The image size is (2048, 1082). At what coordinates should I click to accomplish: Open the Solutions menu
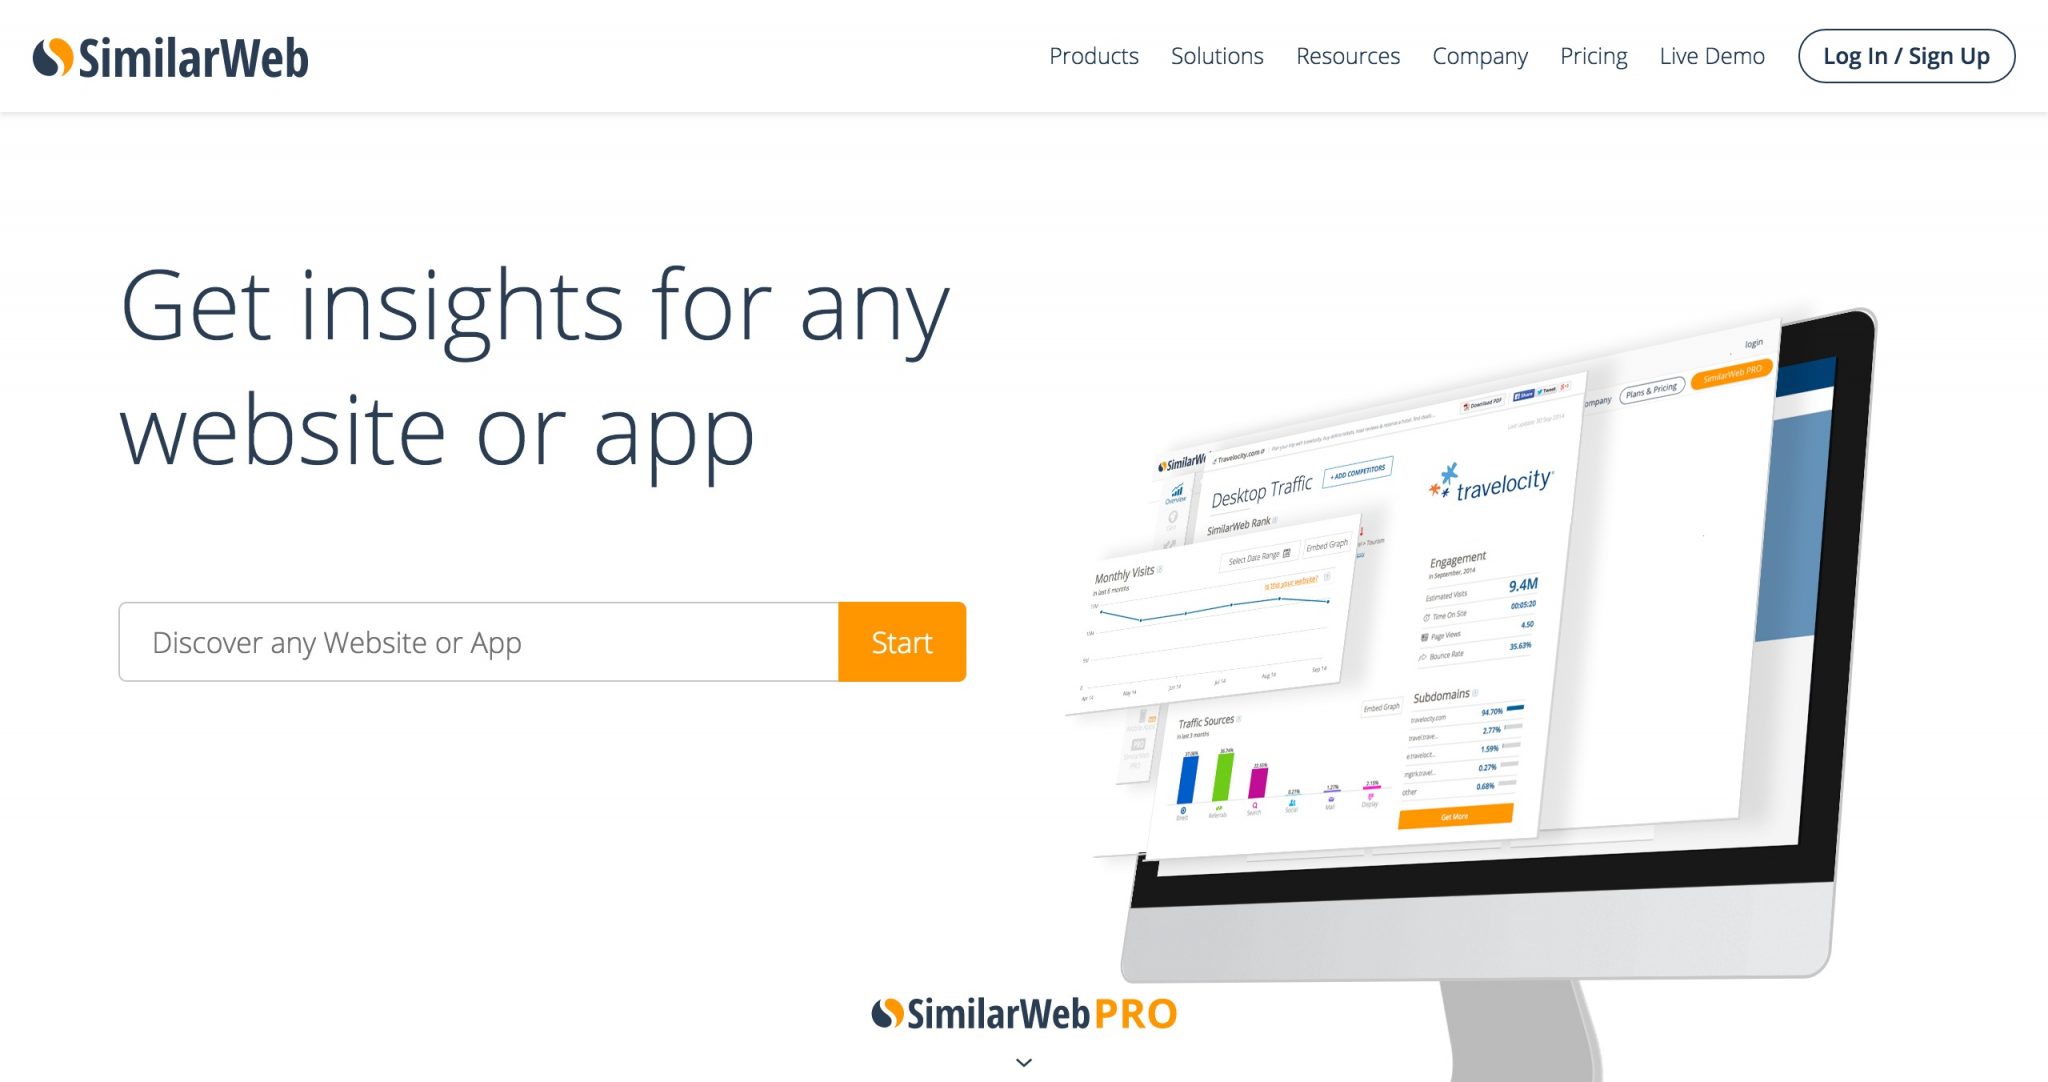1218,56
